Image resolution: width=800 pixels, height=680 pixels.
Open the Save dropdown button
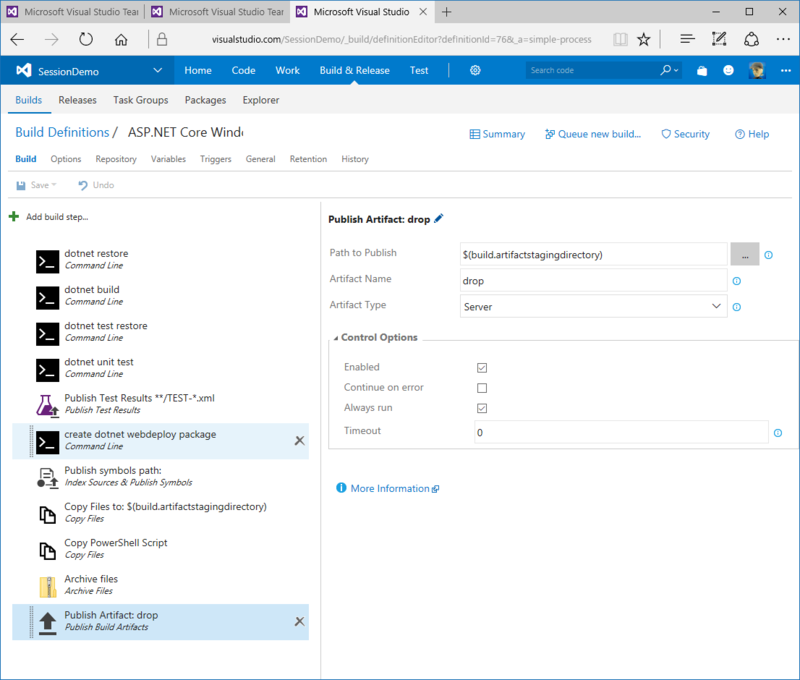point(36,185)
